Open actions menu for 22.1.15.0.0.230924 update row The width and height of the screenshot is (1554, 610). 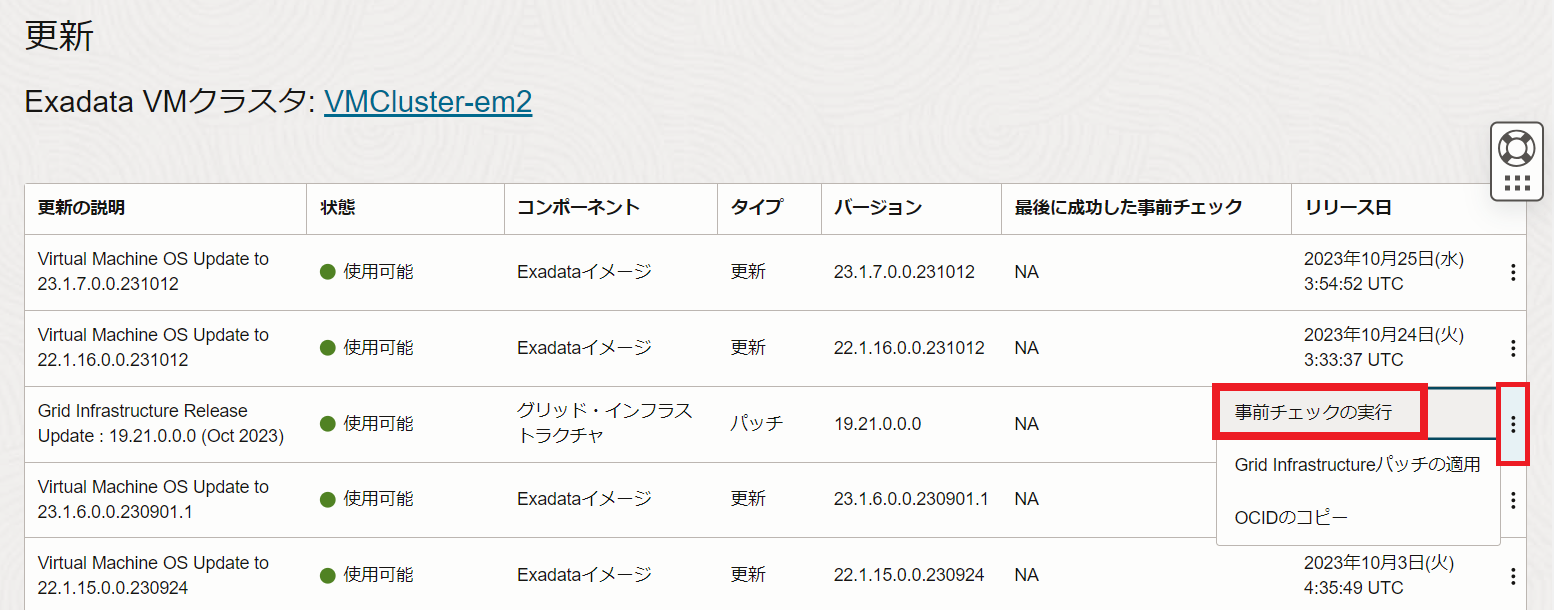(x=1513, y=576)
